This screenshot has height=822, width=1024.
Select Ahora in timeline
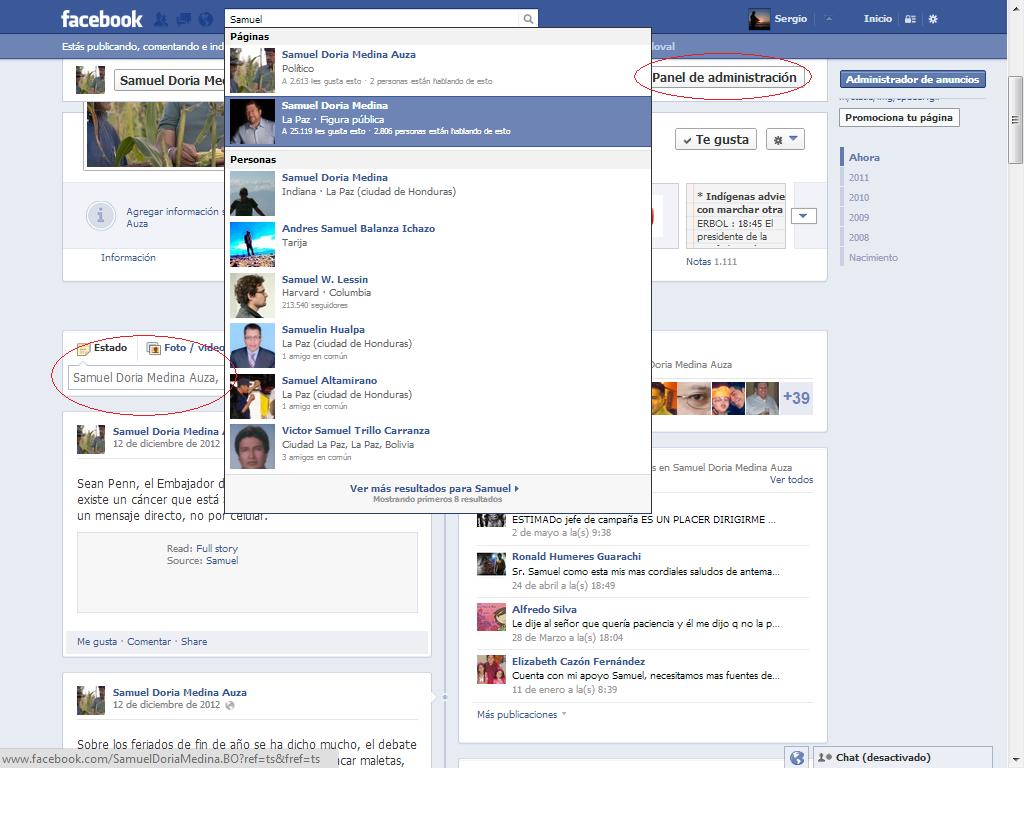pos(863,157)
